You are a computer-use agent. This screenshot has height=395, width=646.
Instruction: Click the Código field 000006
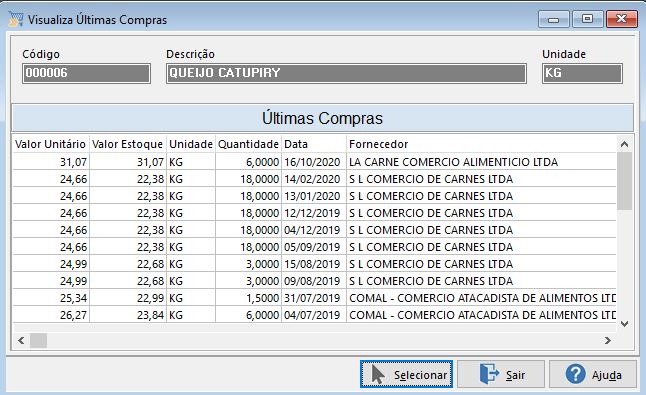(x=87, y=73)
